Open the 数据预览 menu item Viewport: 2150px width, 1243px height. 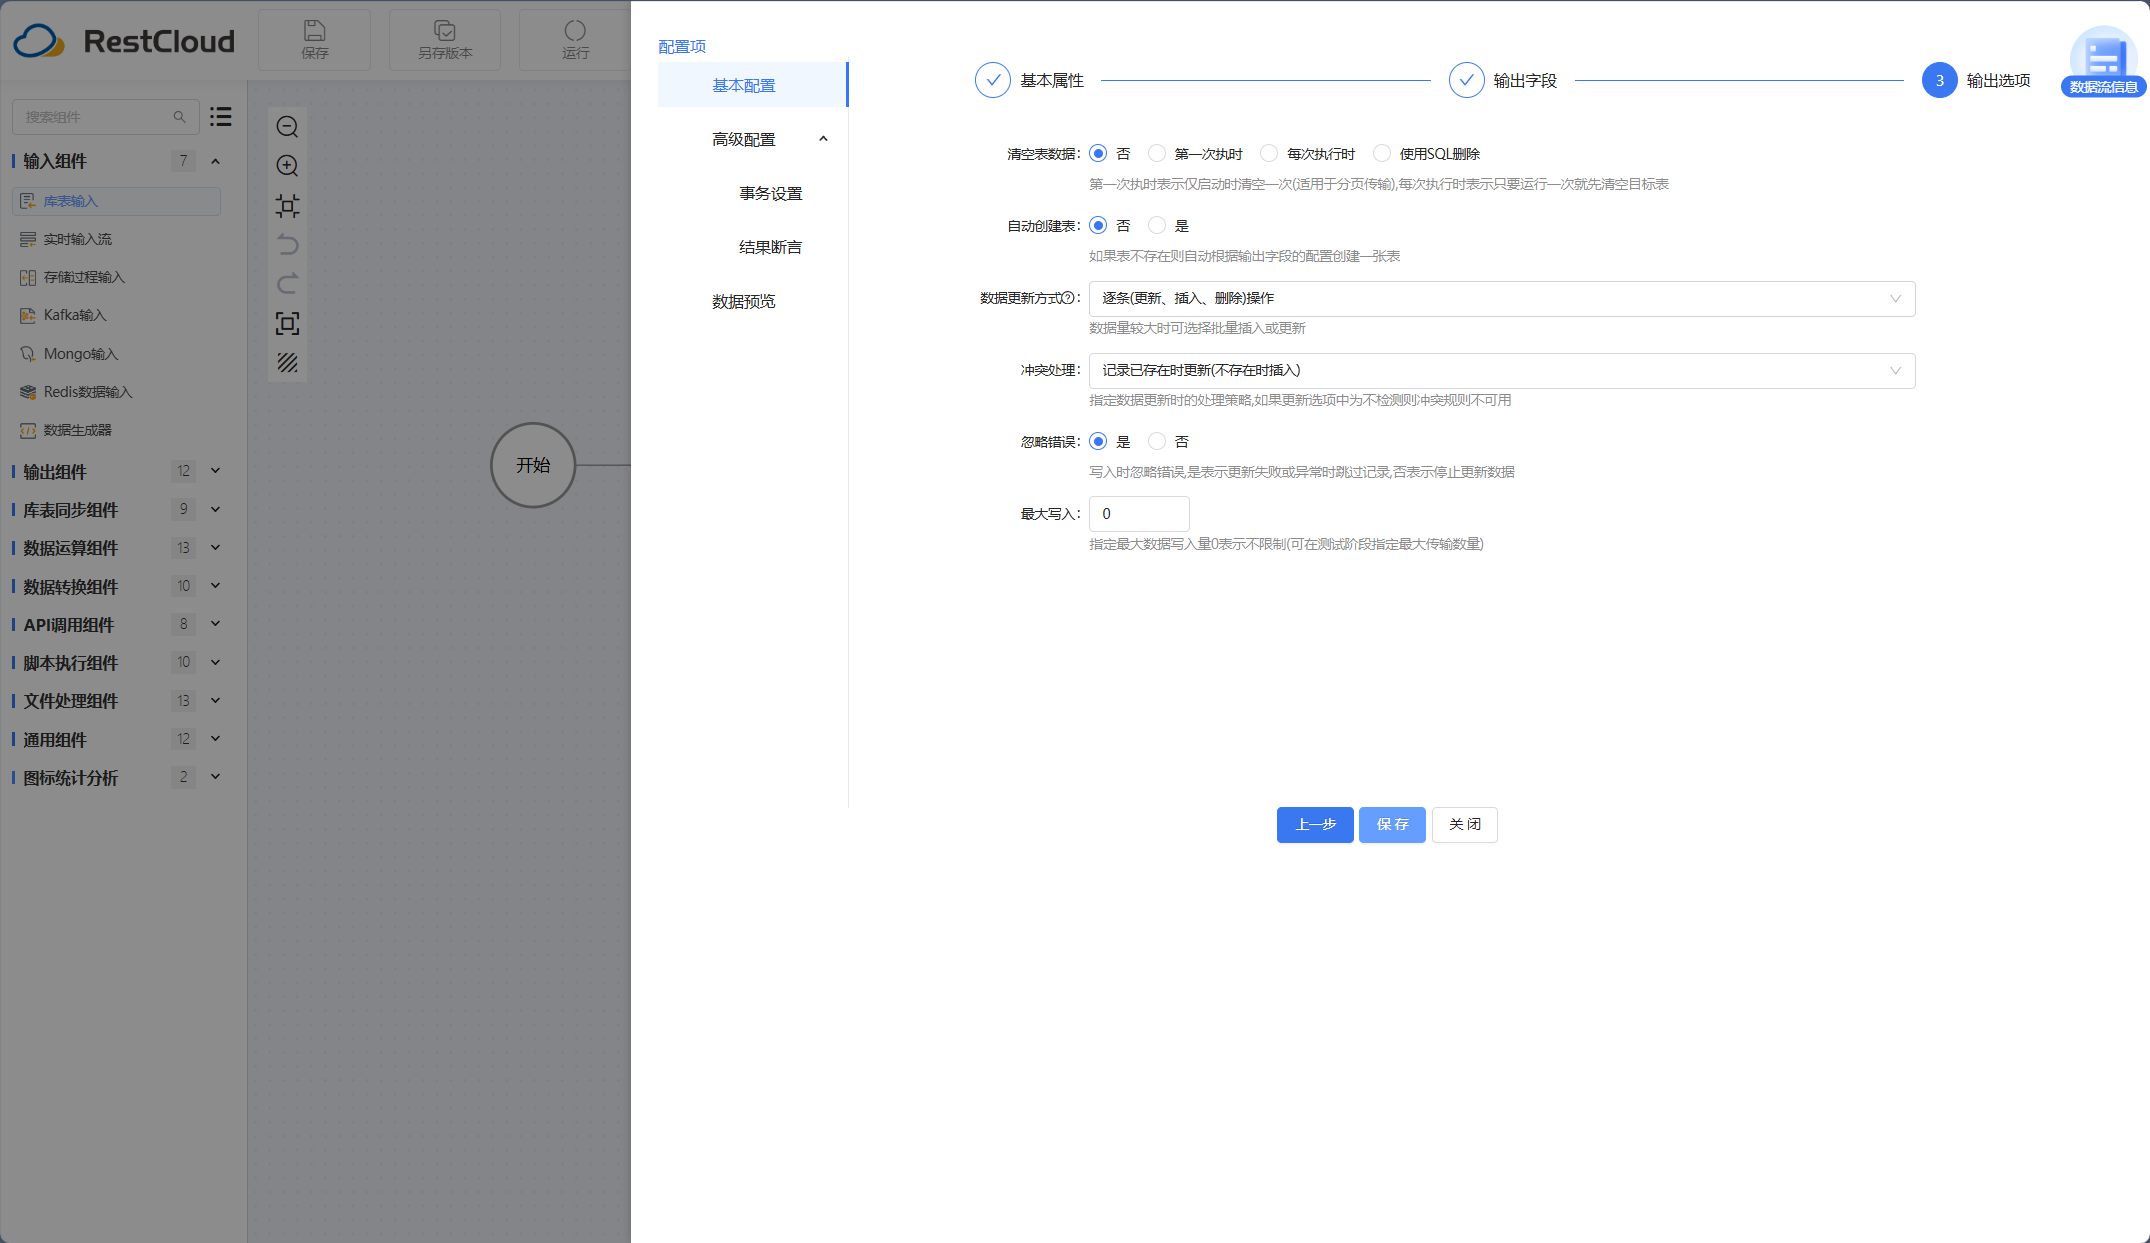tap(743, 301)
